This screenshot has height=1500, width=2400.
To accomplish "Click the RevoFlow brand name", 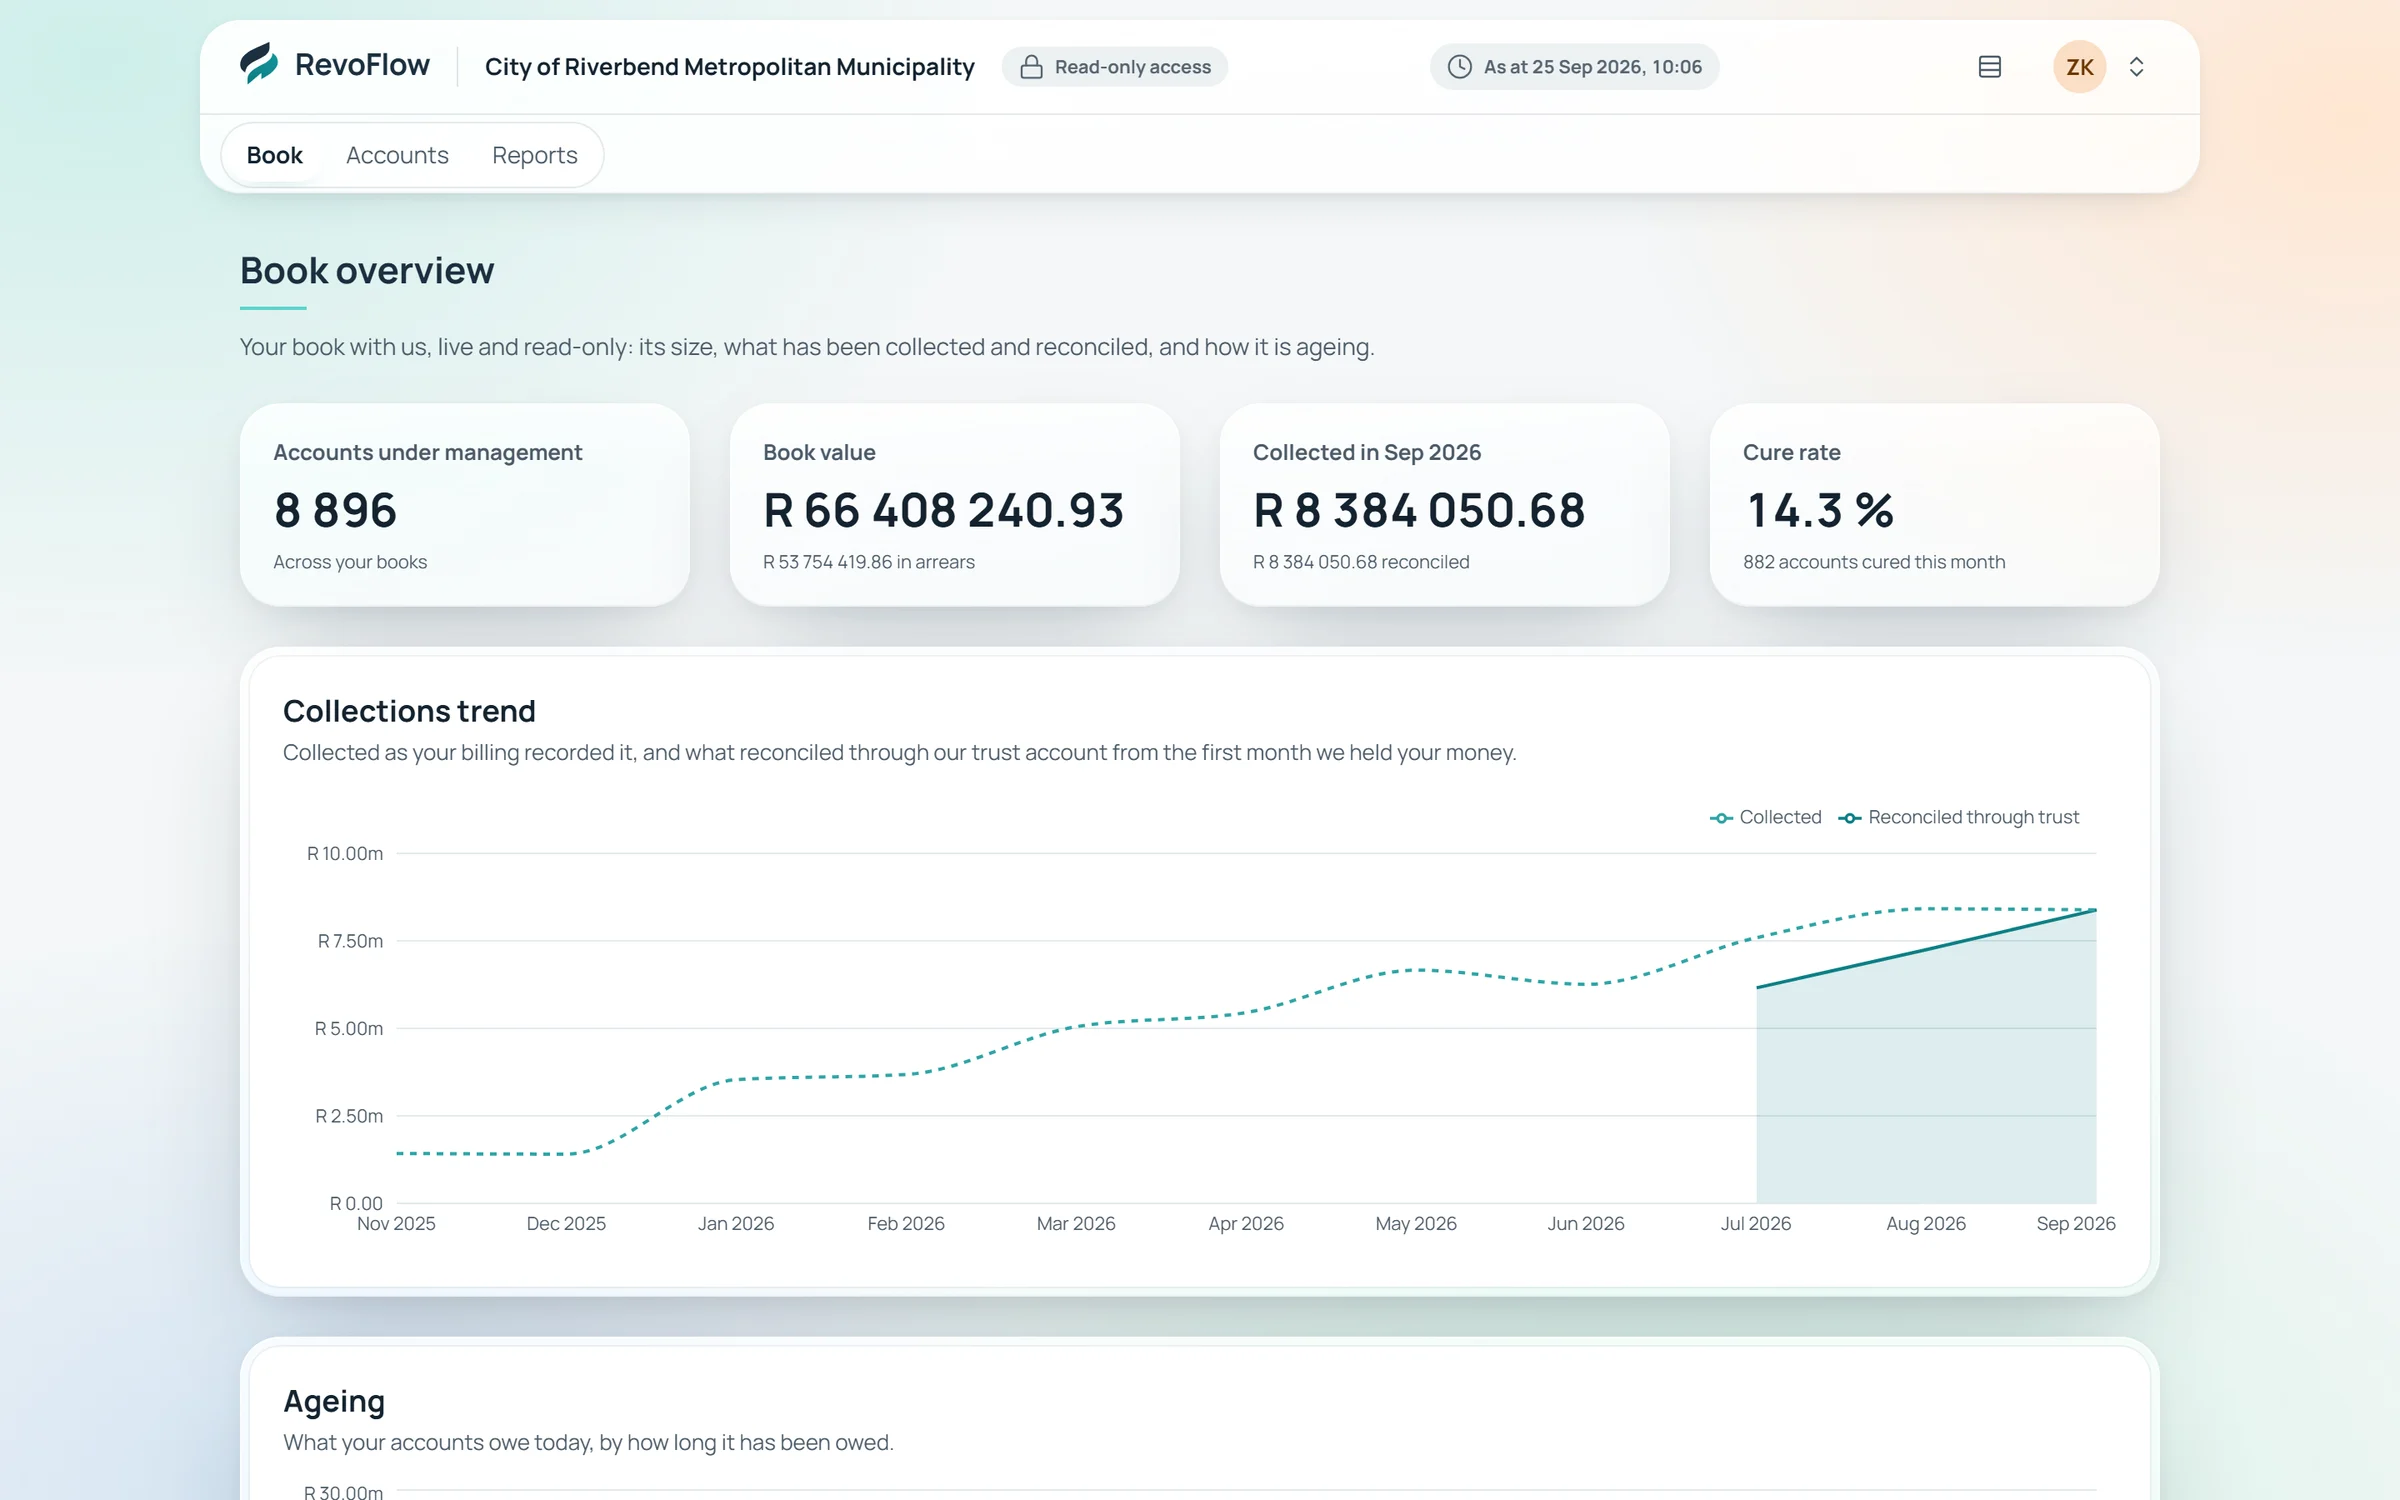I will (x=362, y=65).
